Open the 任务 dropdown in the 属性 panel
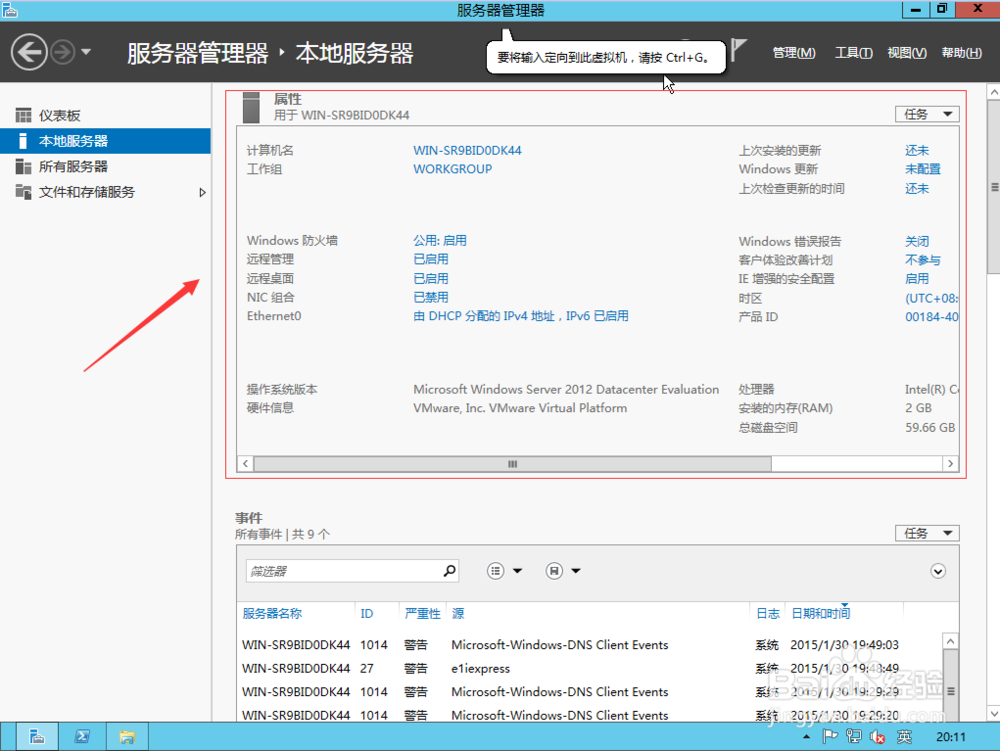 point(927,114)
